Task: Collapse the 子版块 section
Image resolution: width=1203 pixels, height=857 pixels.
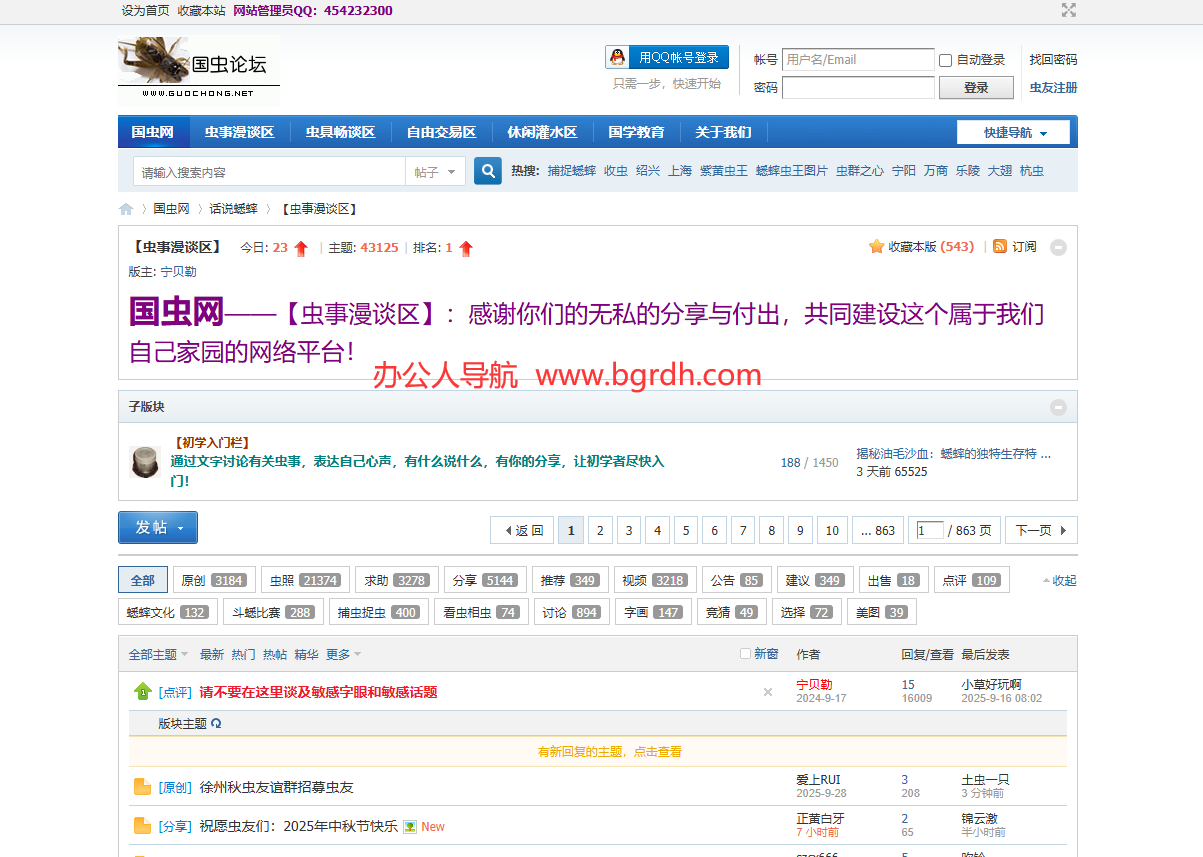Action: [1058, 407]
